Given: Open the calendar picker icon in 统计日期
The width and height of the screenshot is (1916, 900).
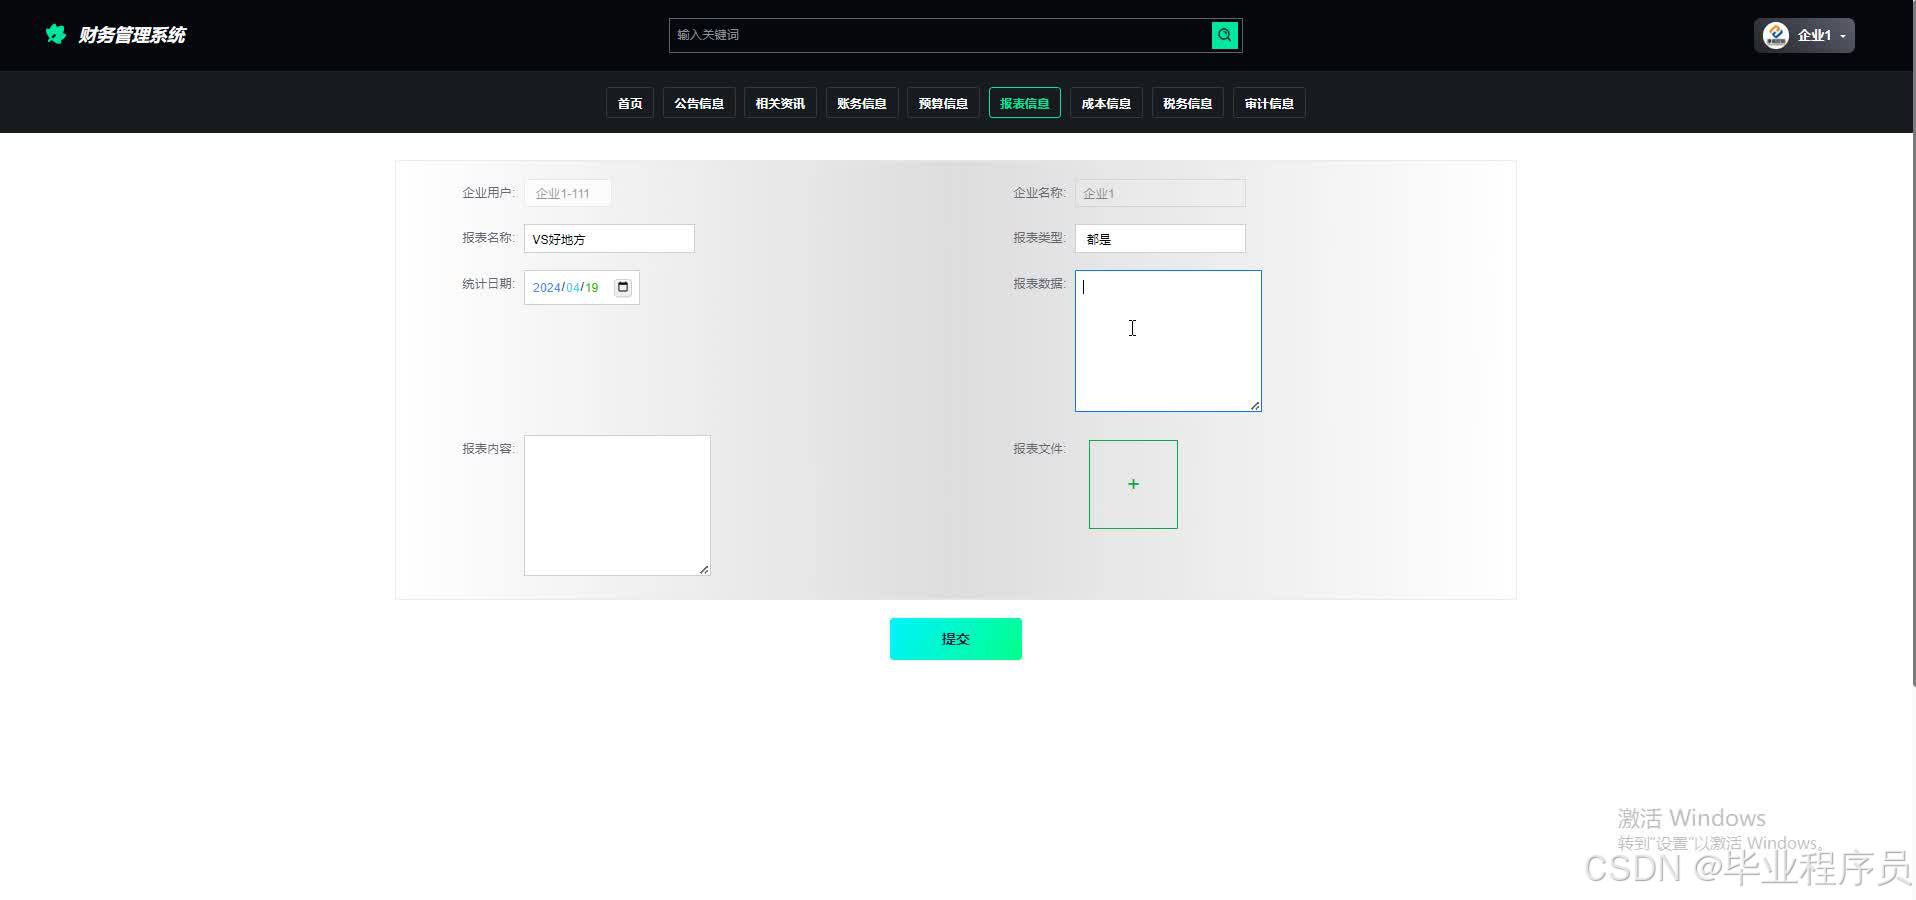Looking at the screenshot, I should coord(623,287).
